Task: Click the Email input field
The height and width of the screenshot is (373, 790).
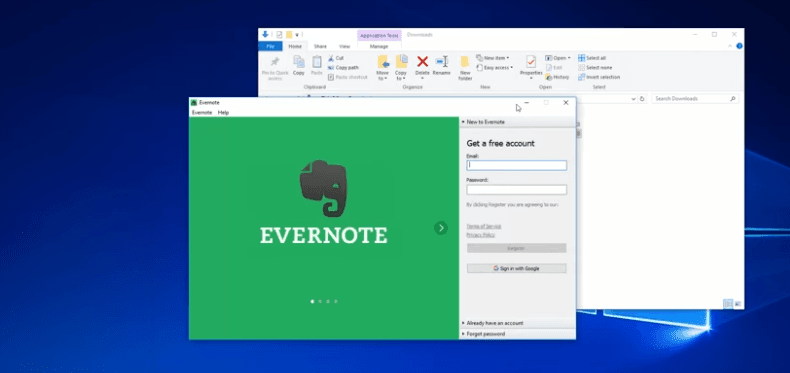Action: point(516,165)
